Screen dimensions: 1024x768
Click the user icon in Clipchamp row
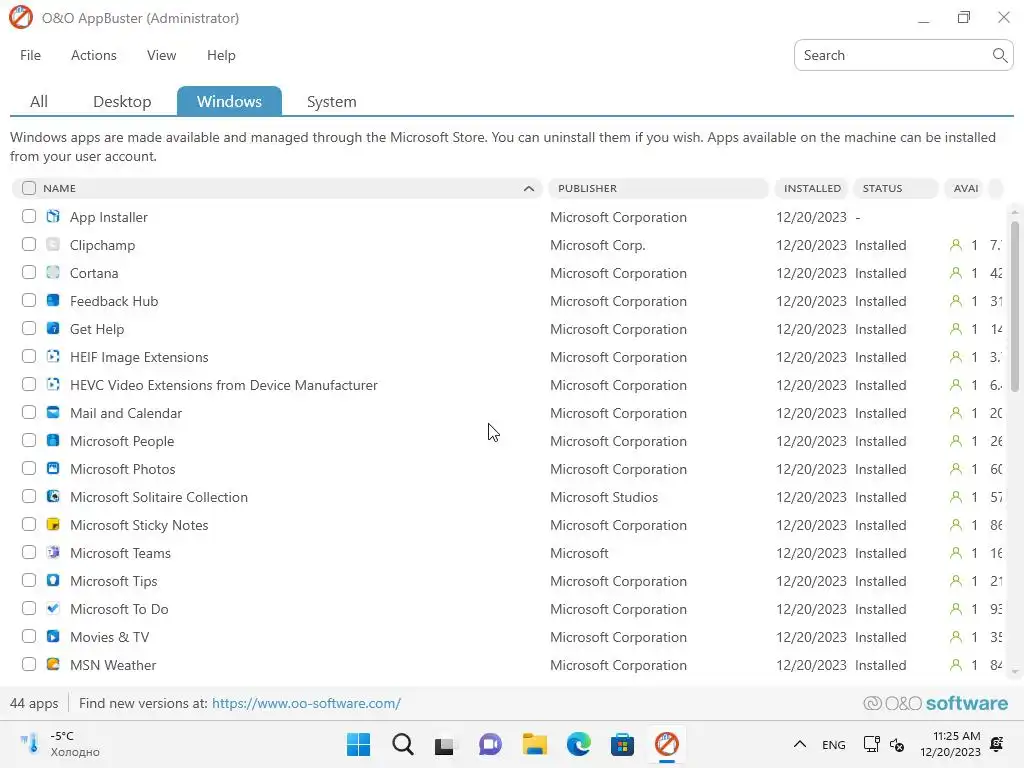(x=955, y=245)
